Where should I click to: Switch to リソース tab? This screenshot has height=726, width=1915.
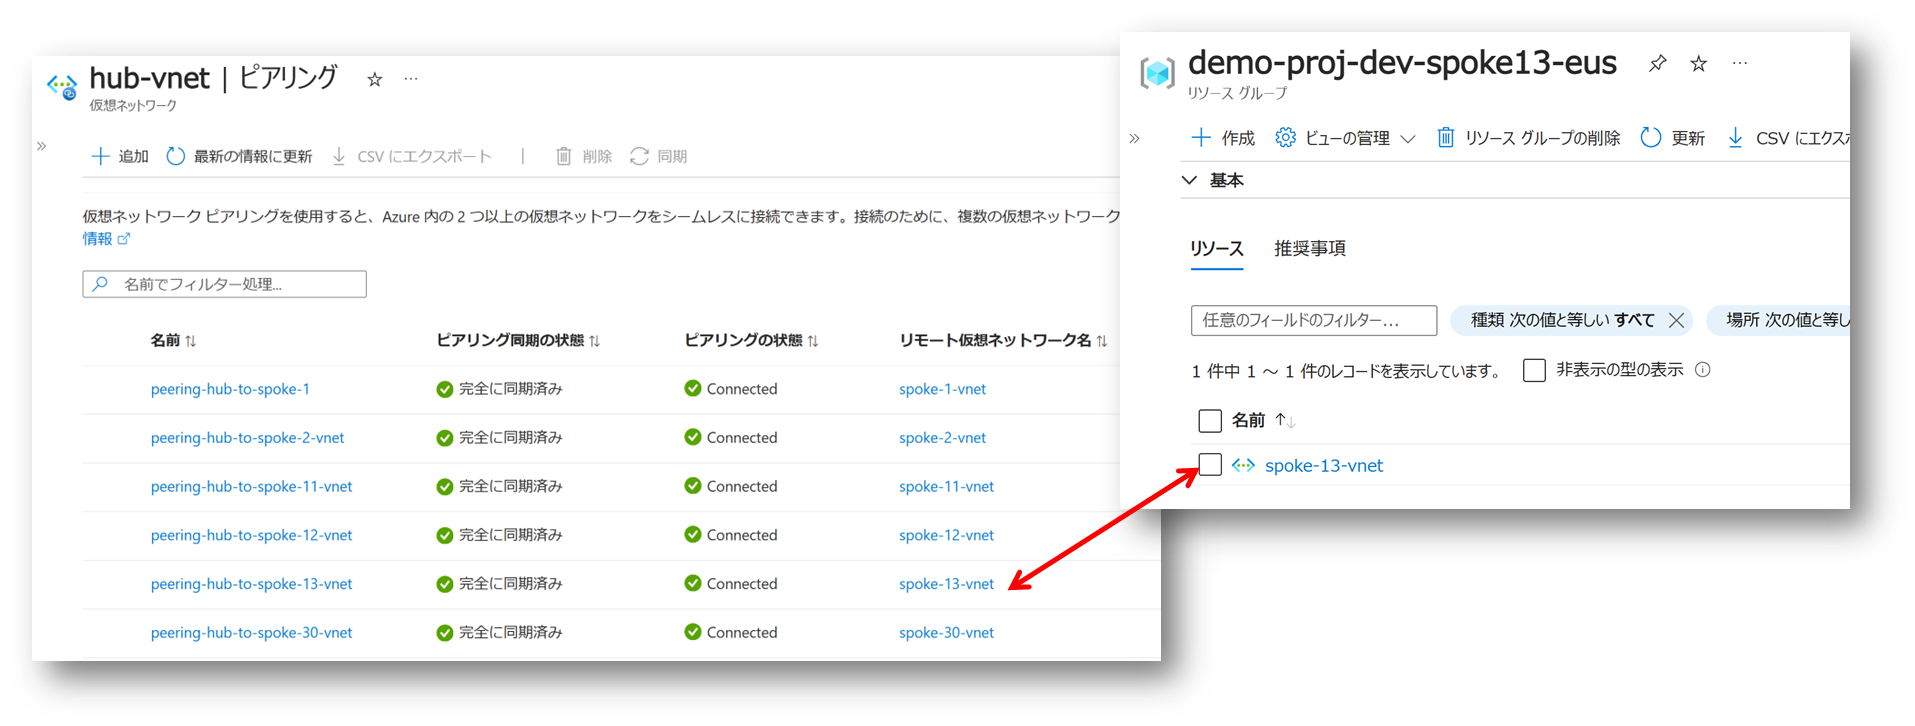point(1217,249)
